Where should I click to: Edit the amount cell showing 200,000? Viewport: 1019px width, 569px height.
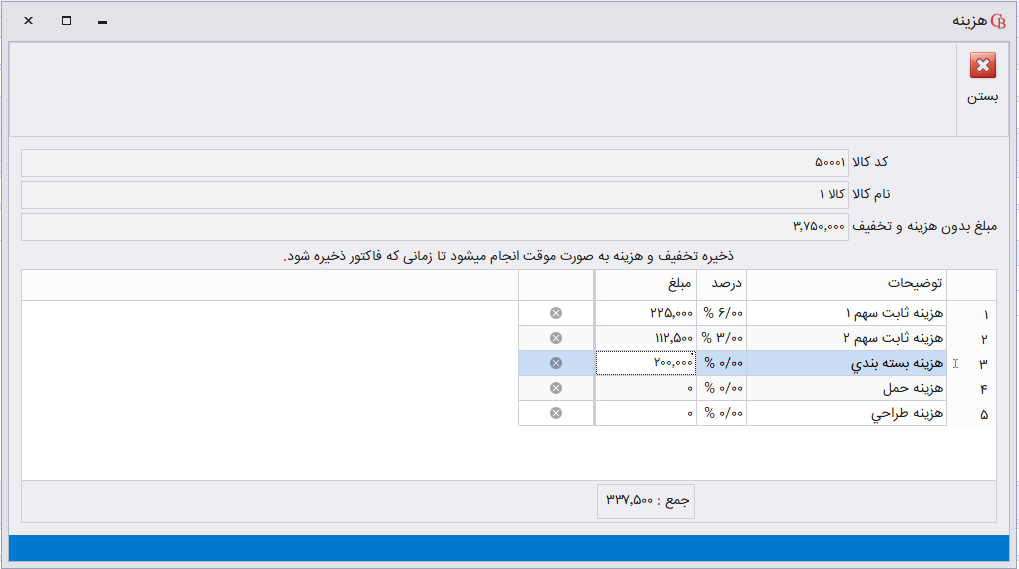coord(646,363)
